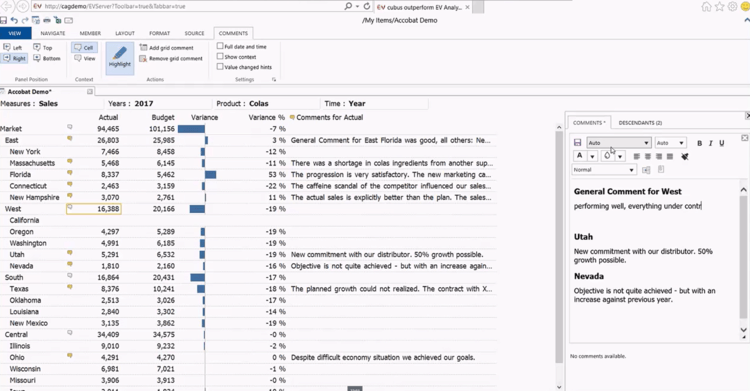Click the attachment clip icon in editor
The image size is (750, 391).
coord(661,169)
